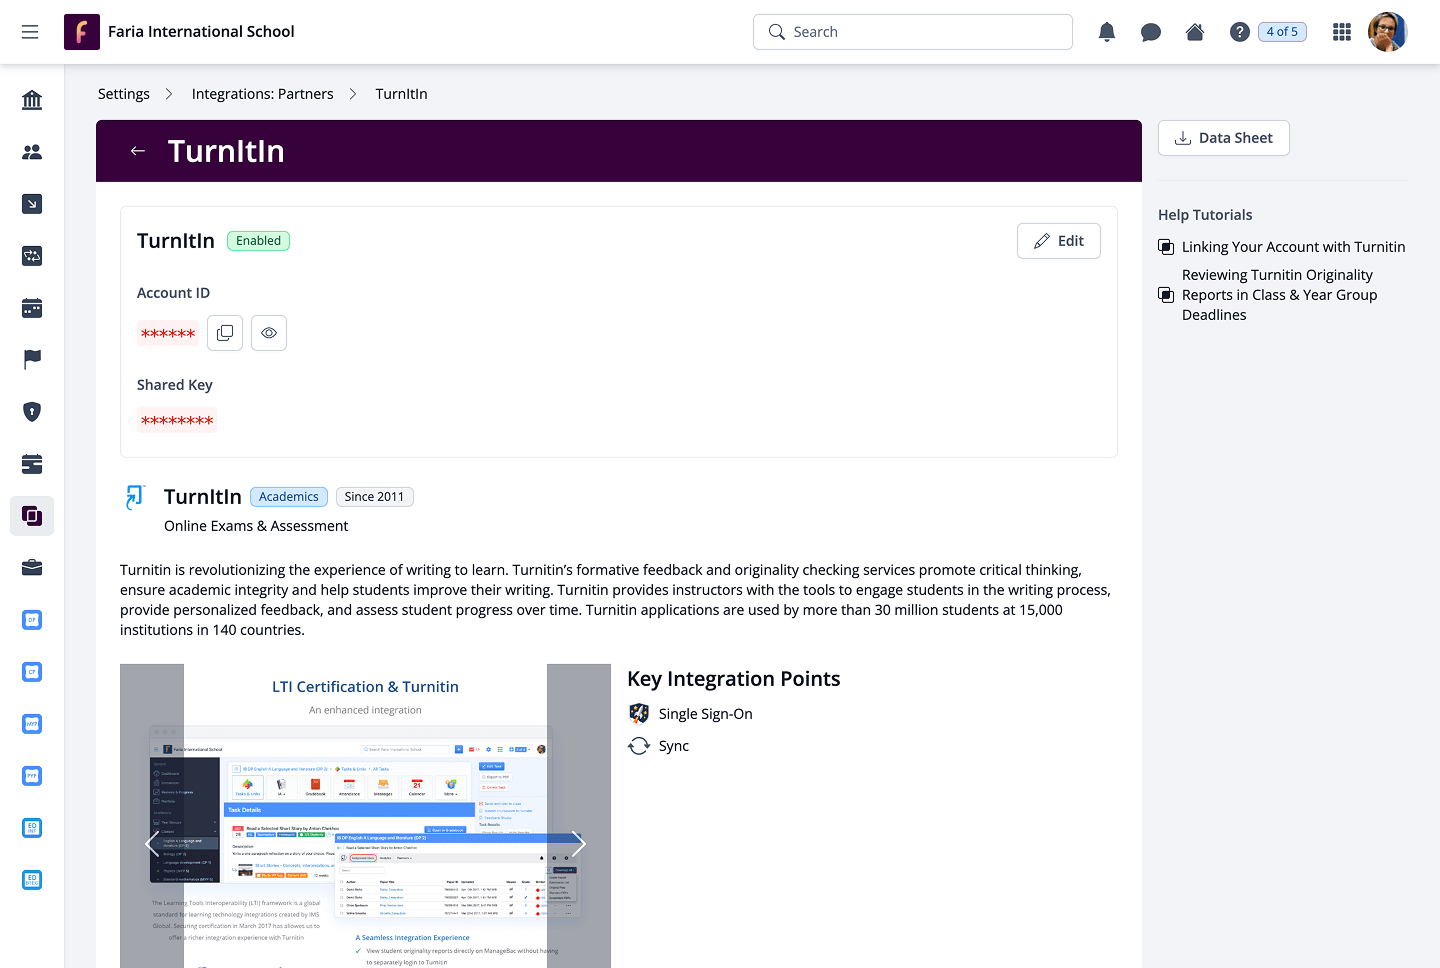Click the 4 of 5 progress badge

point(1282,32)
